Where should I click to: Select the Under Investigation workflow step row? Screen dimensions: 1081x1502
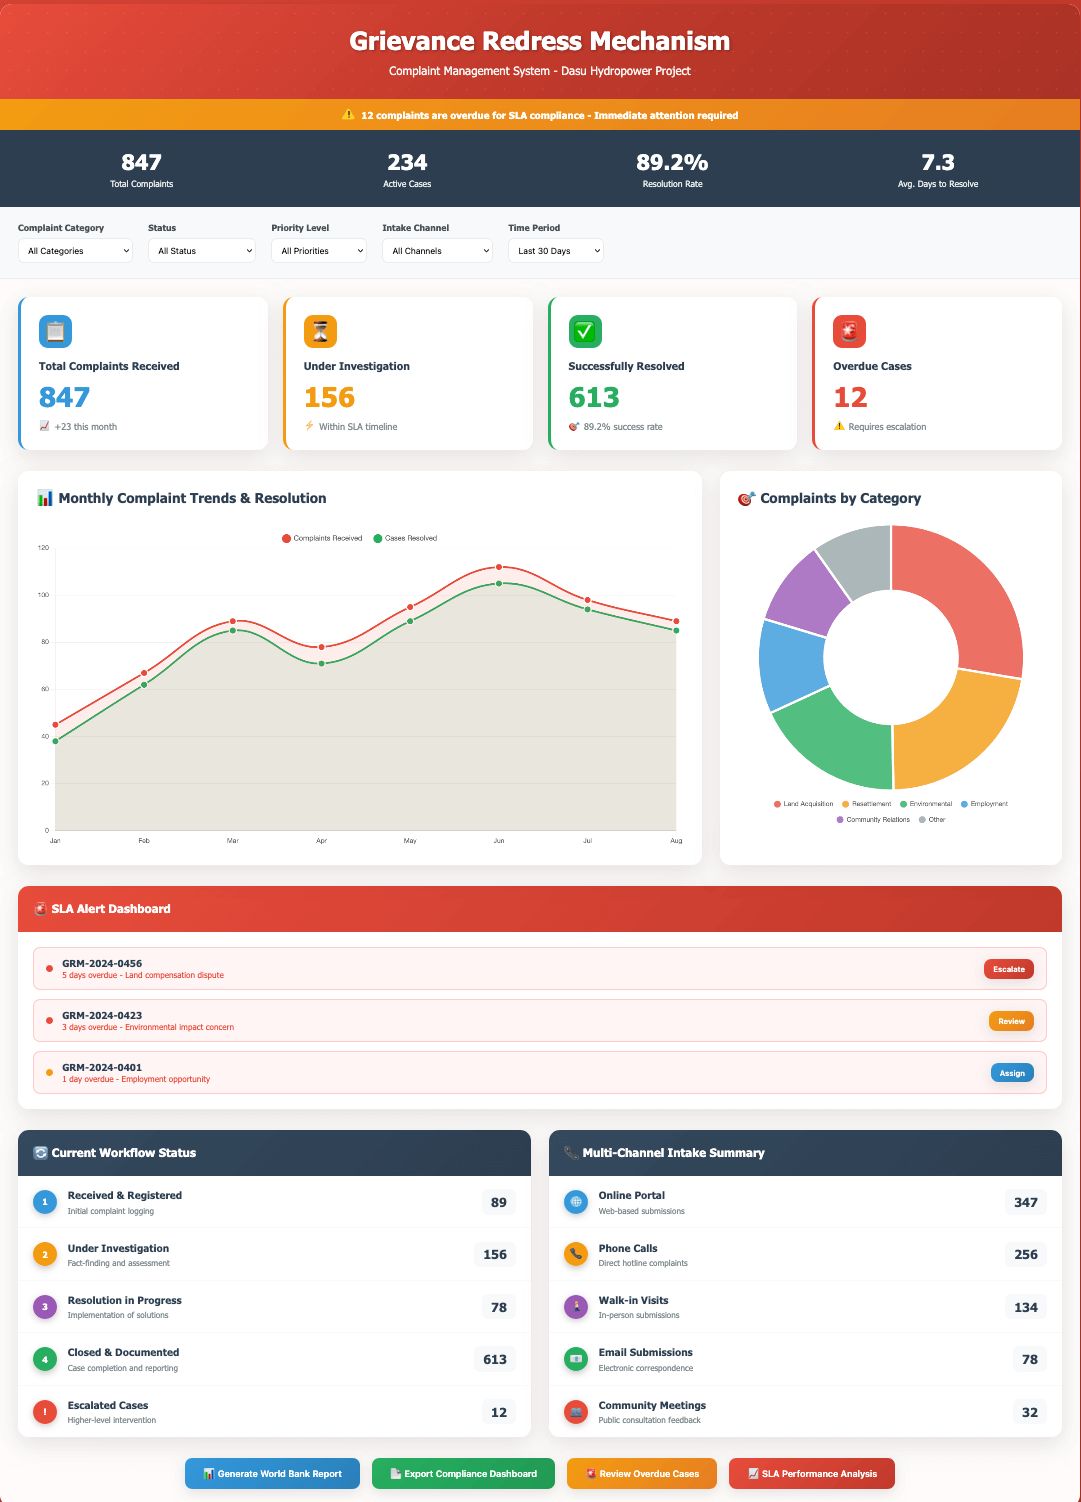tap(274, 1254)
